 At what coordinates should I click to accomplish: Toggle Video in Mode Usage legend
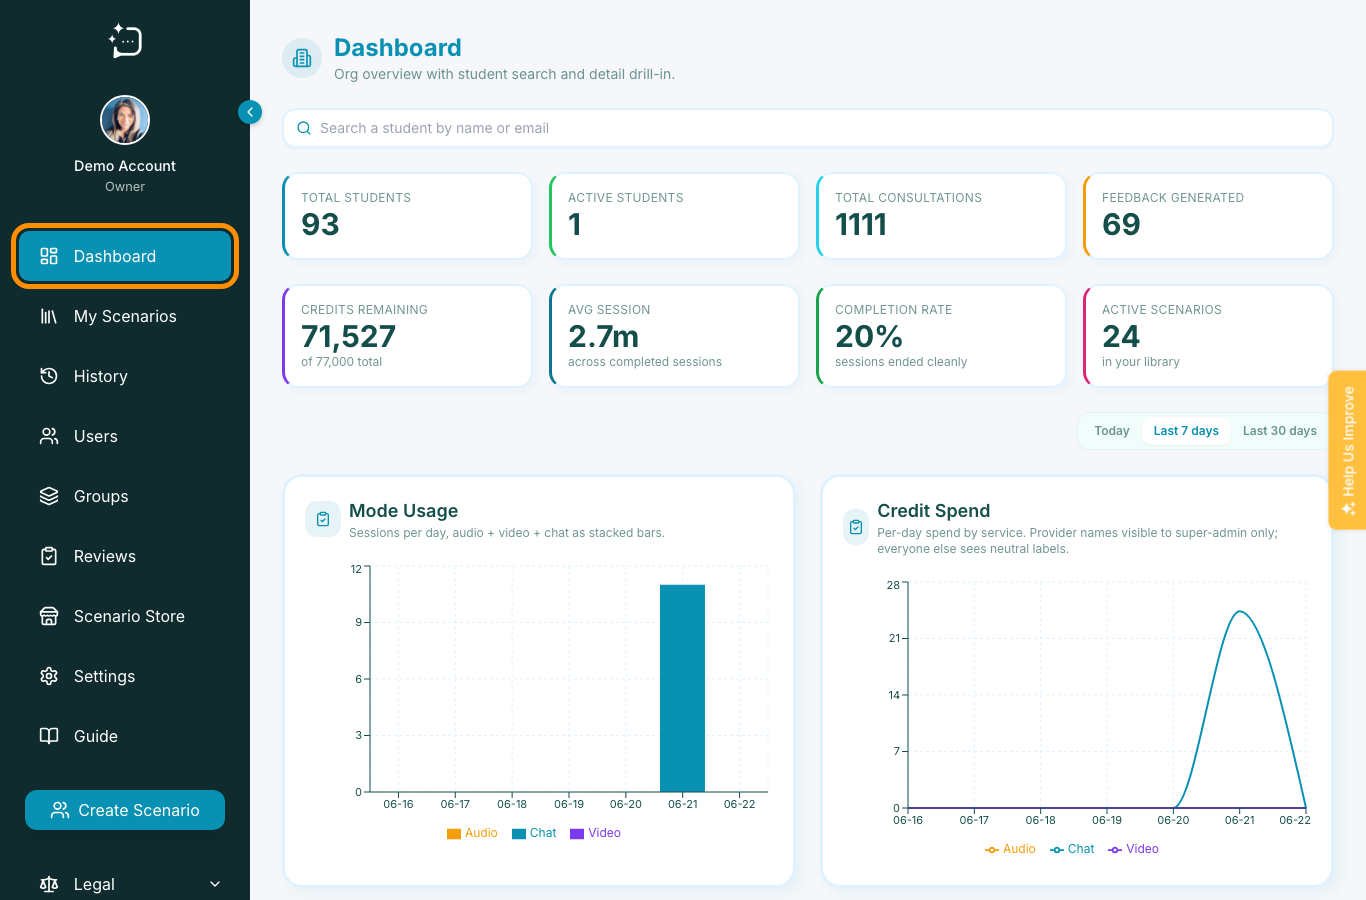(595, 833)
